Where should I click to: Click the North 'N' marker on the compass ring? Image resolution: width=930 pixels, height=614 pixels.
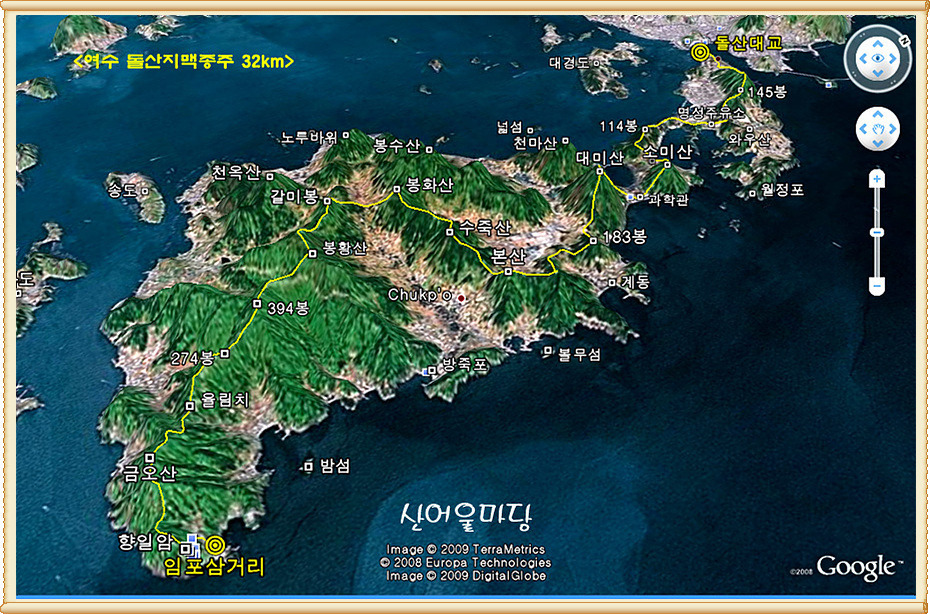point(906,40)
